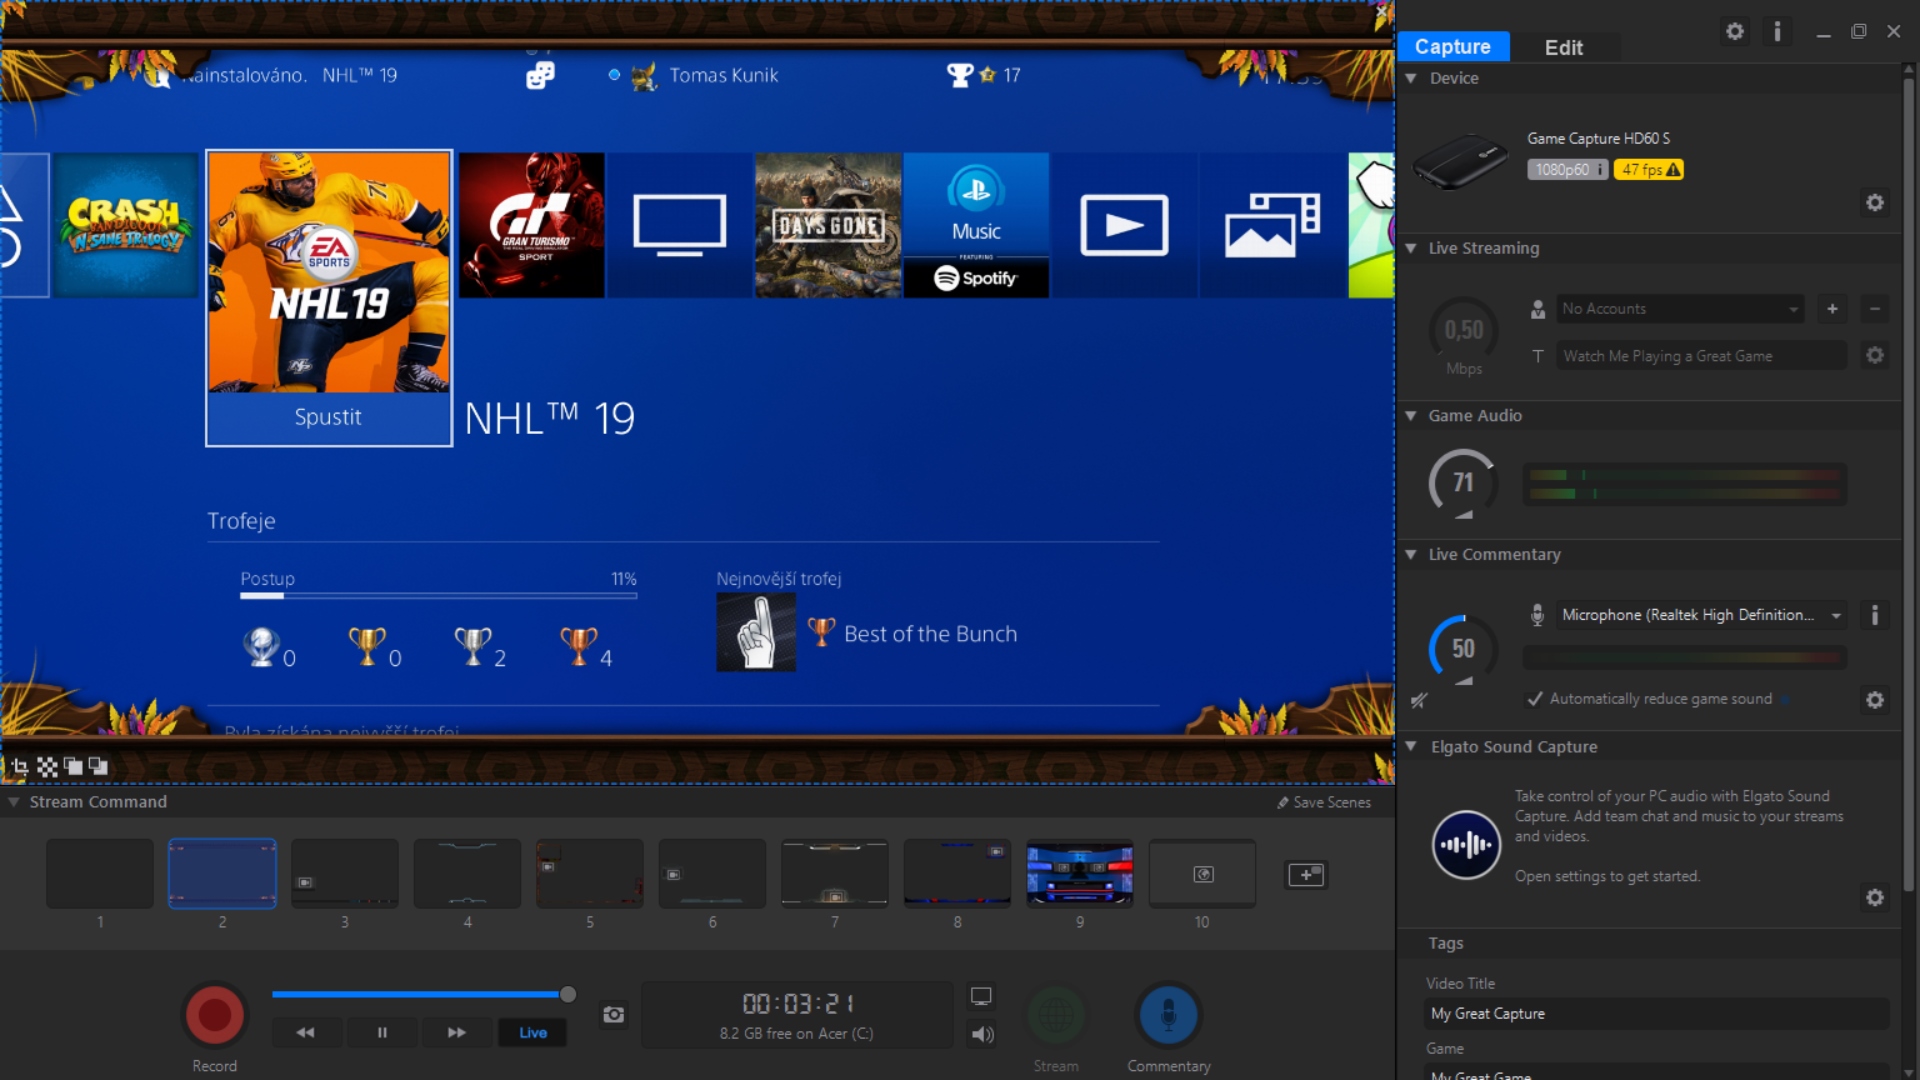Click the Live Commentary level meter
1920x1080 pixels.
click(1685, 657)
